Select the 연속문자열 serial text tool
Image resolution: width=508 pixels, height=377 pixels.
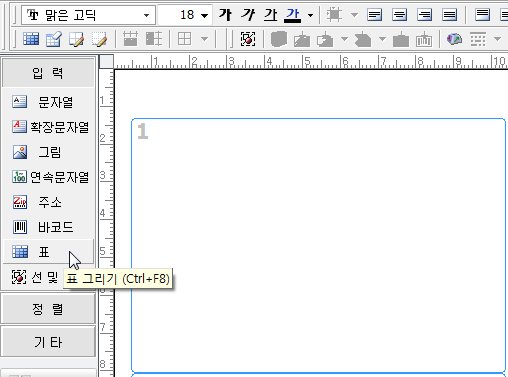pyautogui.click(x=48, y=177)
